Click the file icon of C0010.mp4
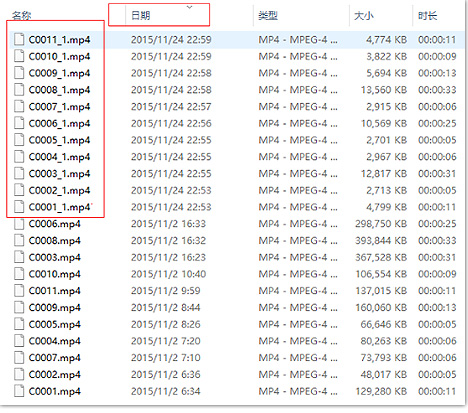Screen dimensions: 468x413 pyautogui.click(x=19, y=274)
